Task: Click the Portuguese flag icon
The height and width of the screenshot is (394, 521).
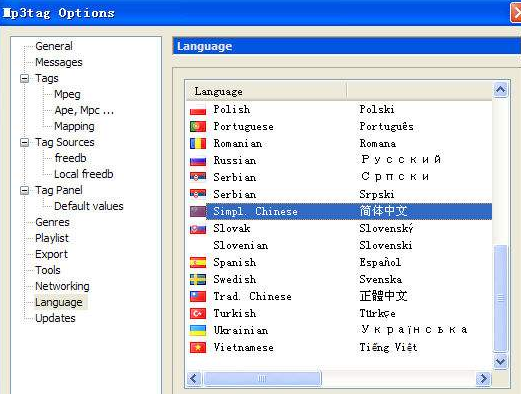Action: [x=198, y=126]
